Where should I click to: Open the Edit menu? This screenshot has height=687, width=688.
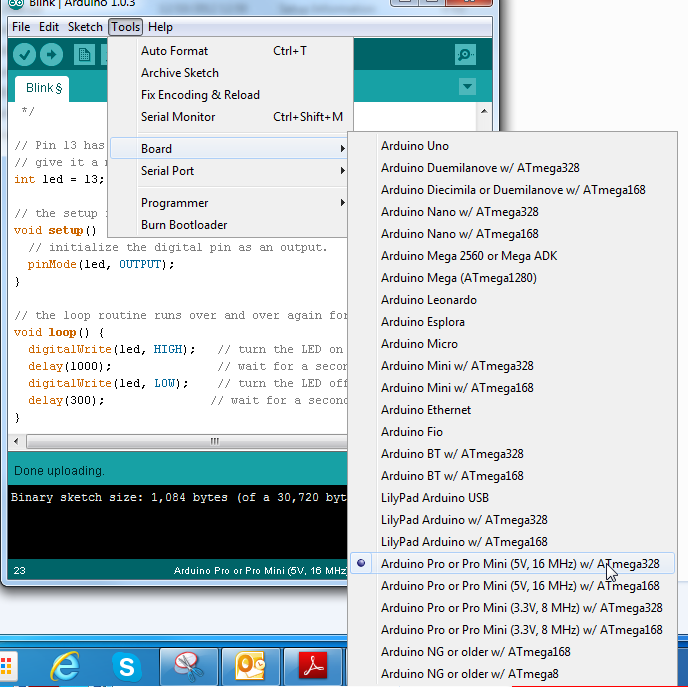coord(49,27)
